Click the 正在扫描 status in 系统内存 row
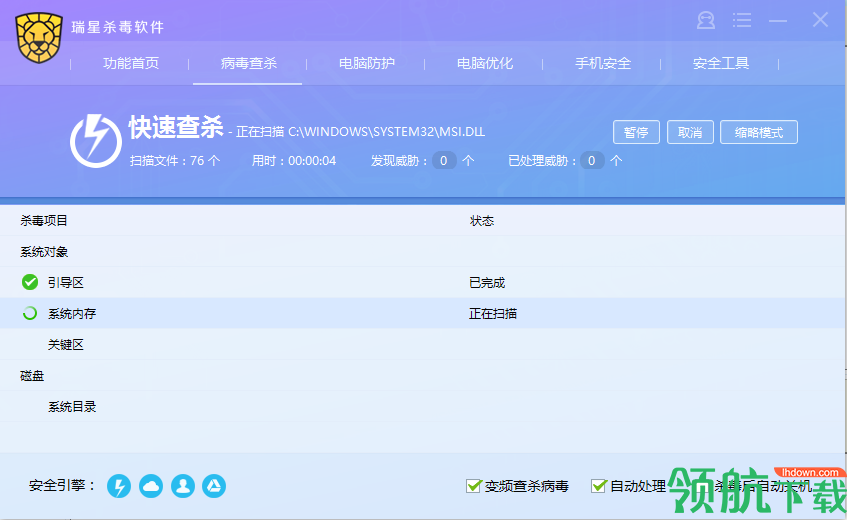 [493, 313]
